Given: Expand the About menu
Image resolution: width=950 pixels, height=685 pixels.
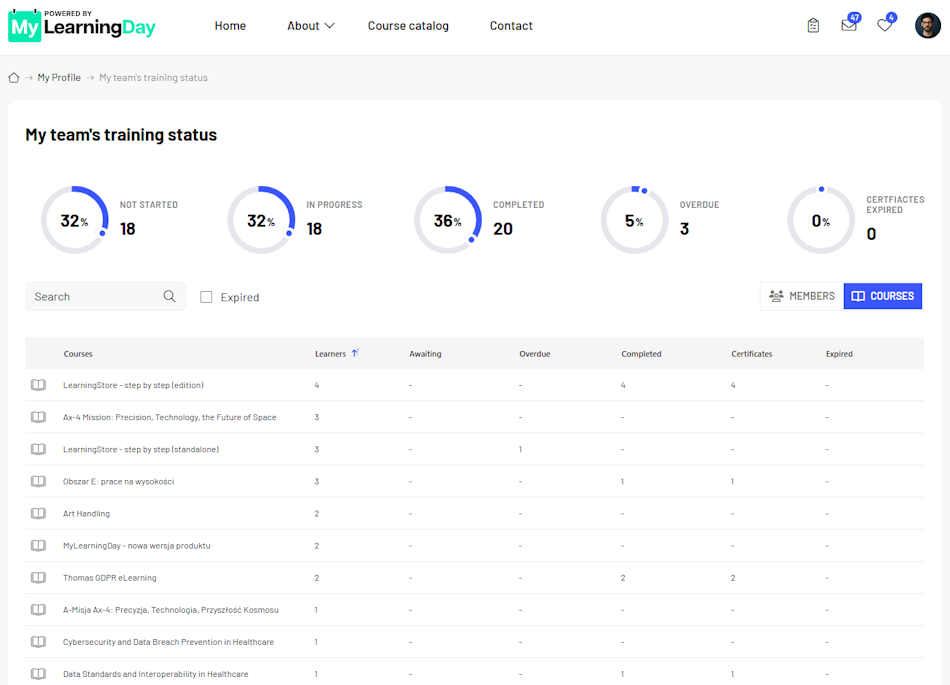Looking at the screenshot, I should [x=310, y=25].
